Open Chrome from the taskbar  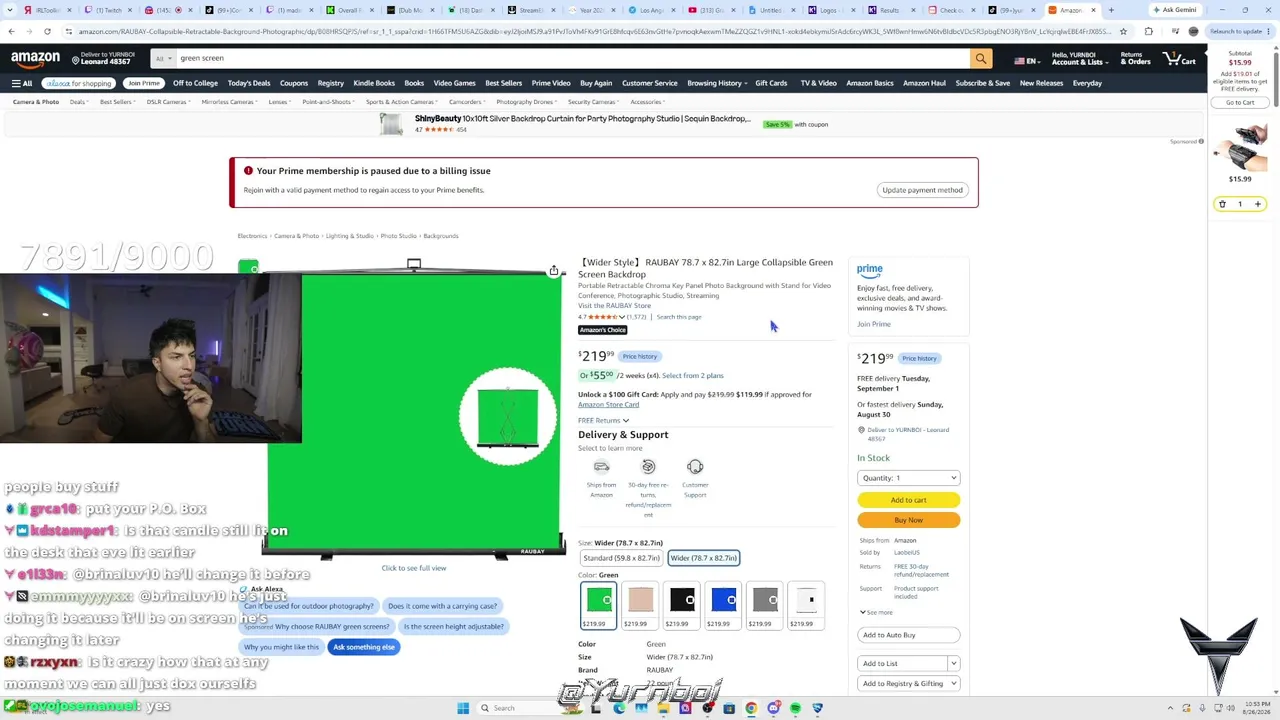[x=751, y=708]
